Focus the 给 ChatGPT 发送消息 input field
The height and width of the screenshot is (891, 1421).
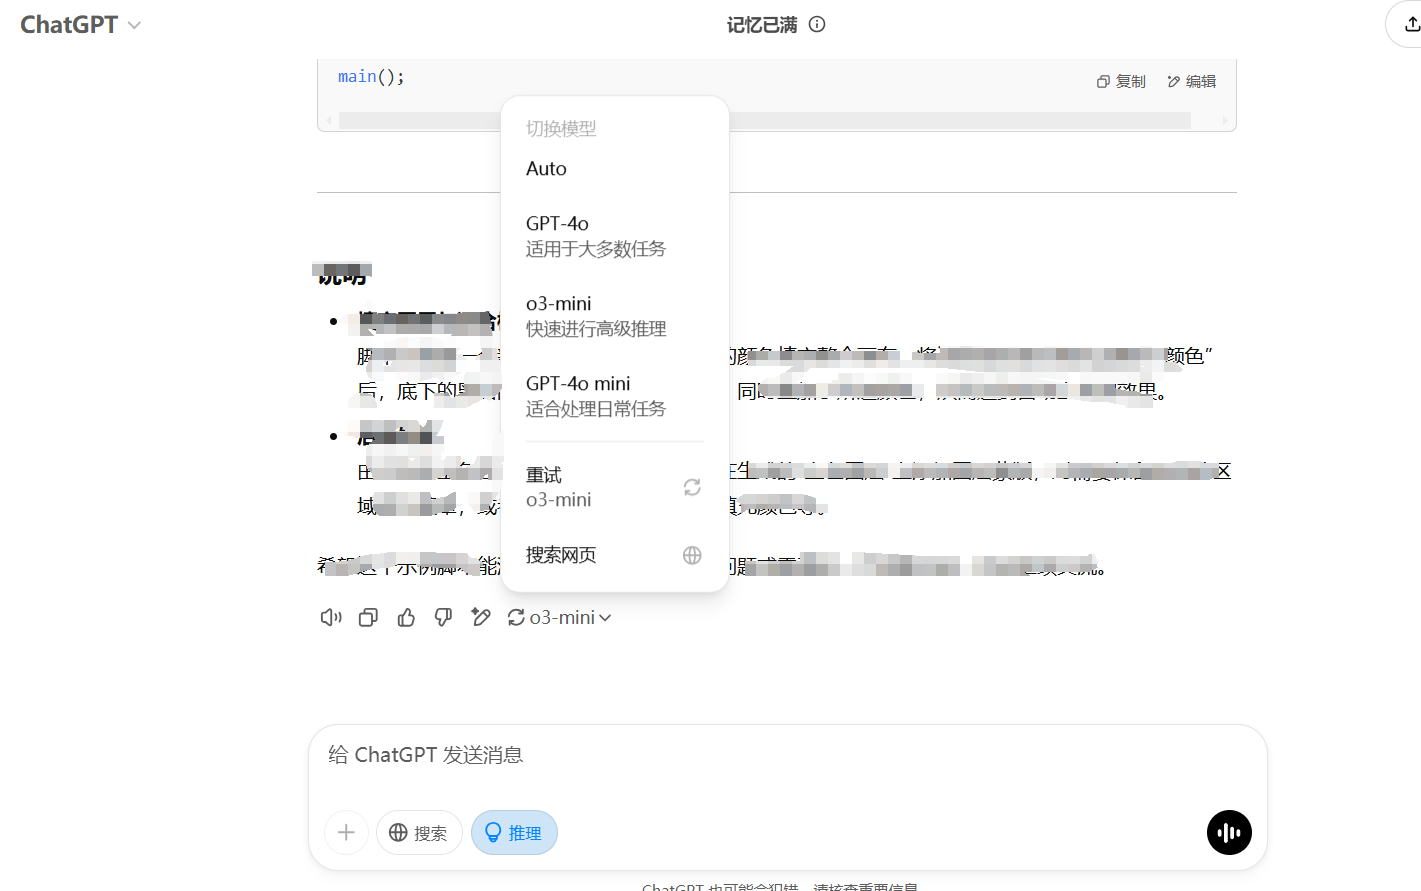[788, 755]
